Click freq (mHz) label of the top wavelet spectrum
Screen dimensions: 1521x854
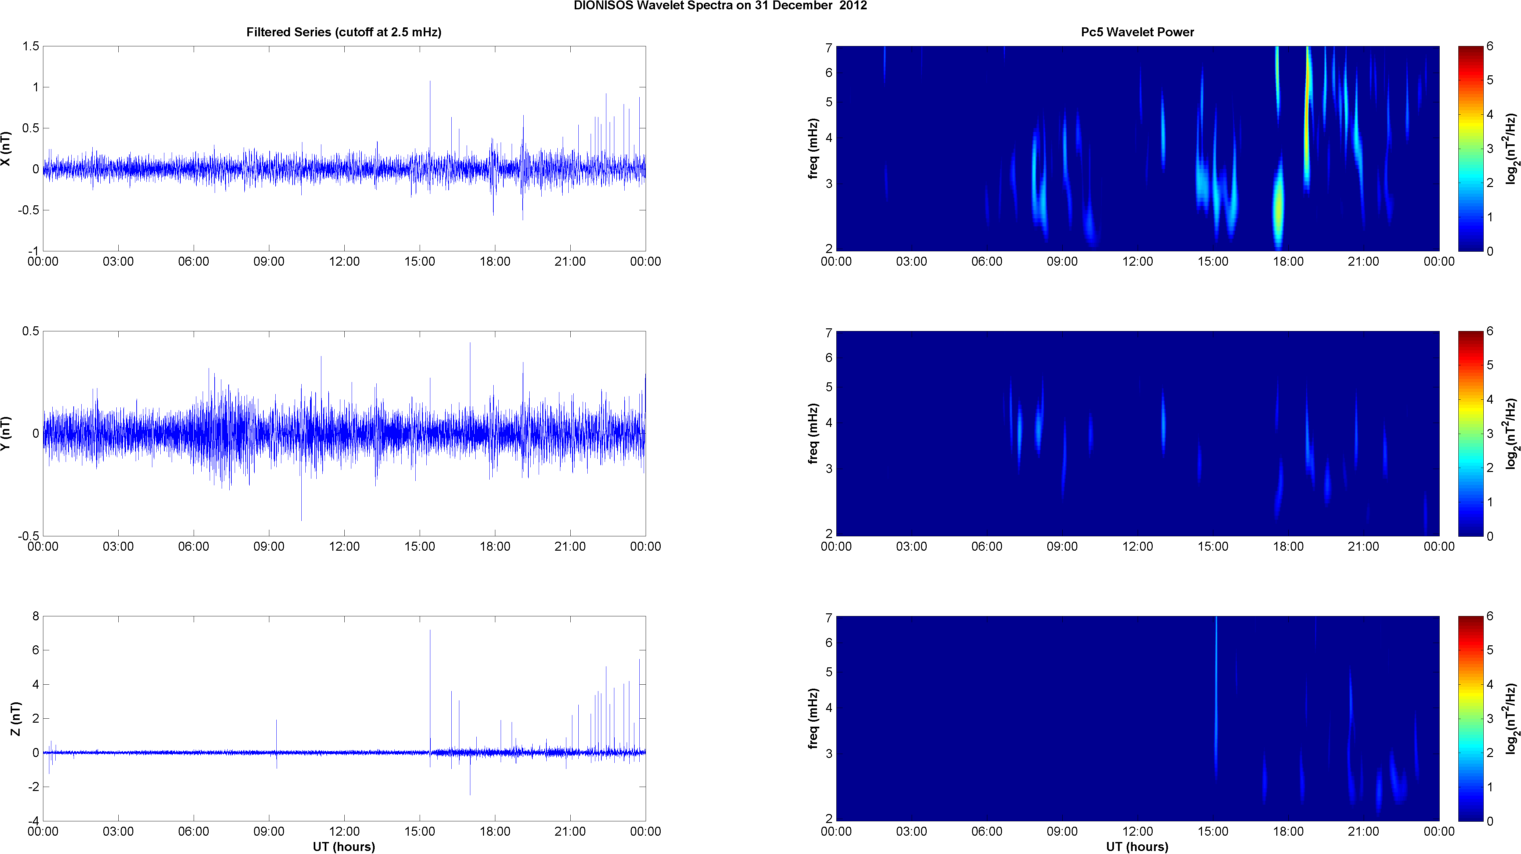(813, 148)
